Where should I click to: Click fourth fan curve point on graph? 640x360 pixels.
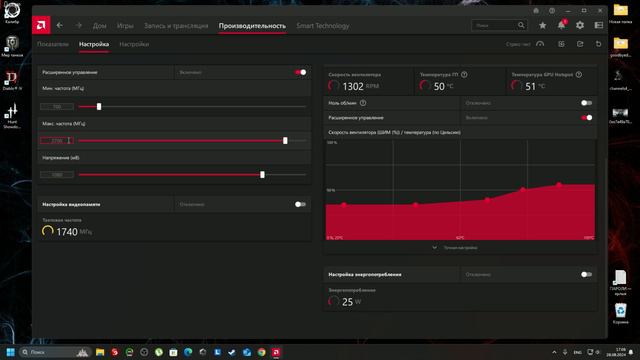pyautogui.click(x=523, y=189)
